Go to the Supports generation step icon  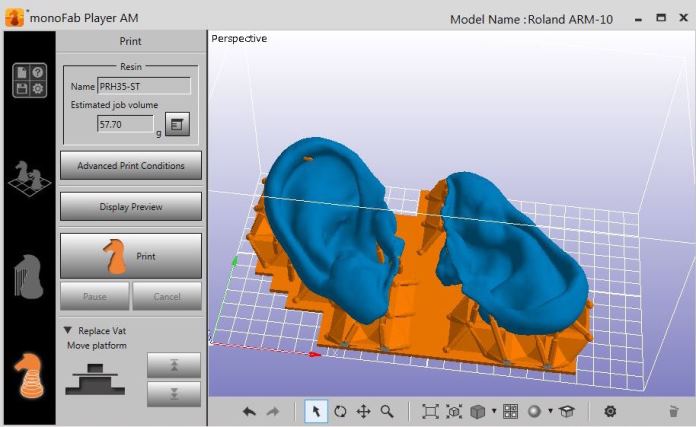(29, 276)
